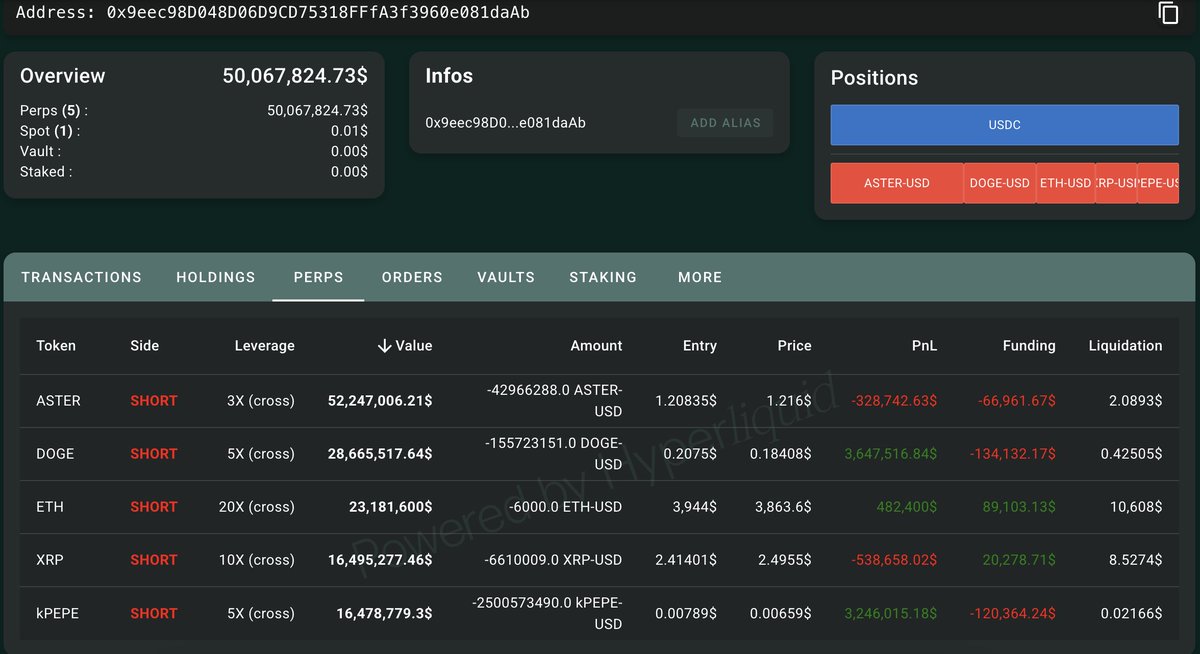Sort the table by the Value arrow

(384, 345)
